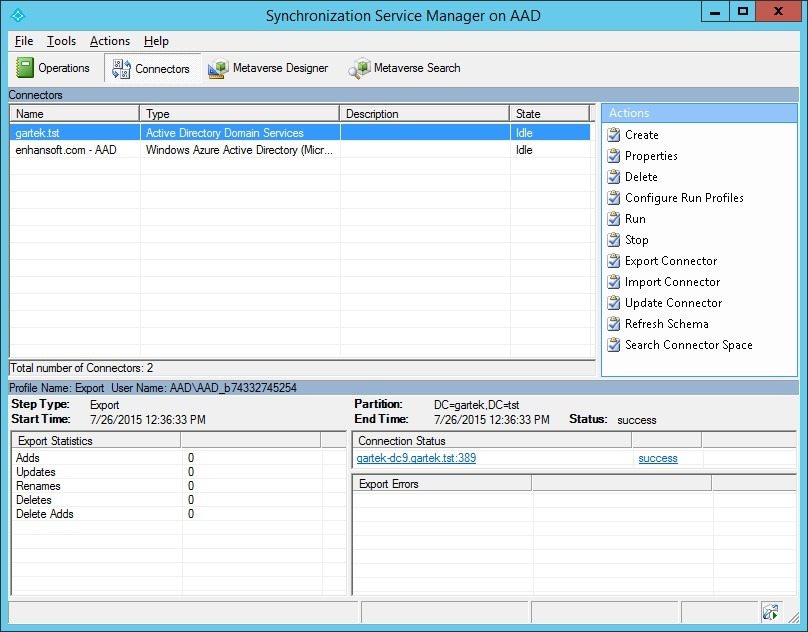Choose the Delete connector action
The image size is (808, 632).
pyautogui.click(x=641, y=177)
